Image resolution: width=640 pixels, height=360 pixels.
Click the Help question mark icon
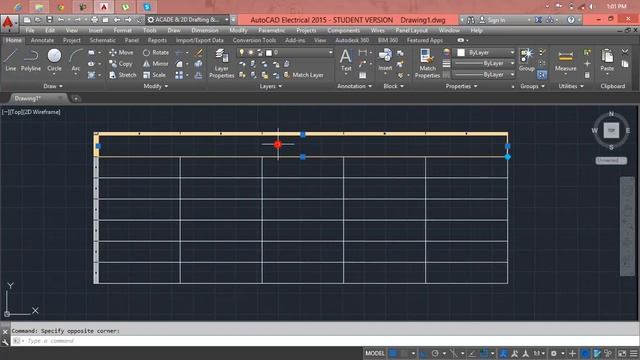571,20
